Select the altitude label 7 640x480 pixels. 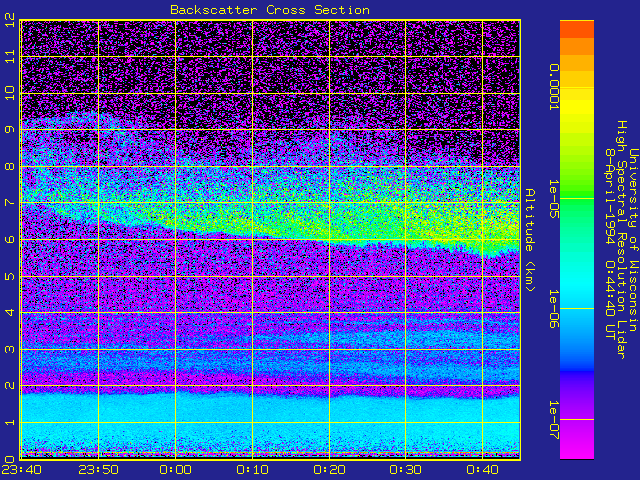point(11,202)
